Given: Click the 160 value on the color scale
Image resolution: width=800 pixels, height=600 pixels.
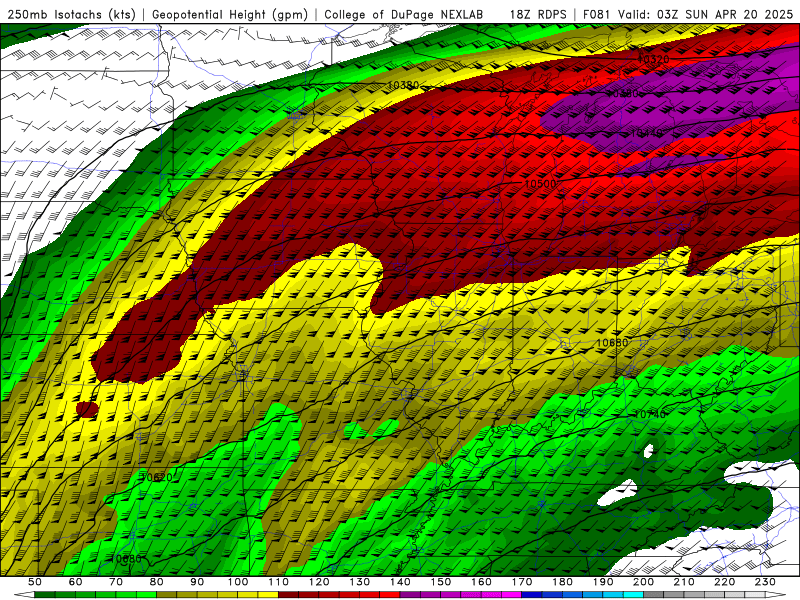Looking at the screenshot, I should click(x=481, y=582).
